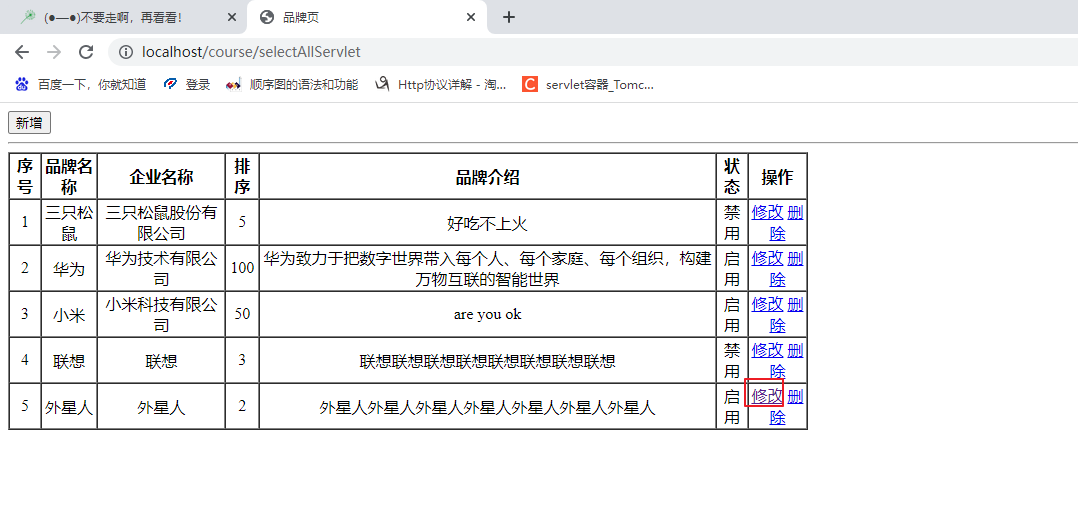
Task: Click the 新增 button
Action: pos(29,123)
